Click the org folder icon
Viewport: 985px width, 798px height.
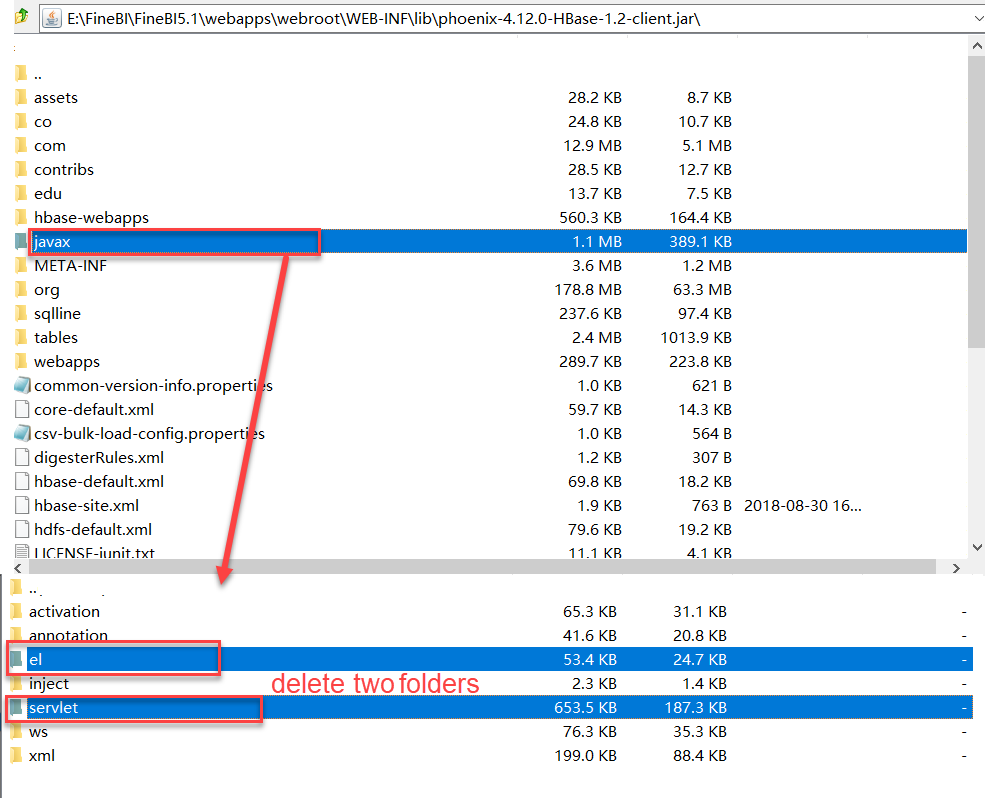point(21,290)
